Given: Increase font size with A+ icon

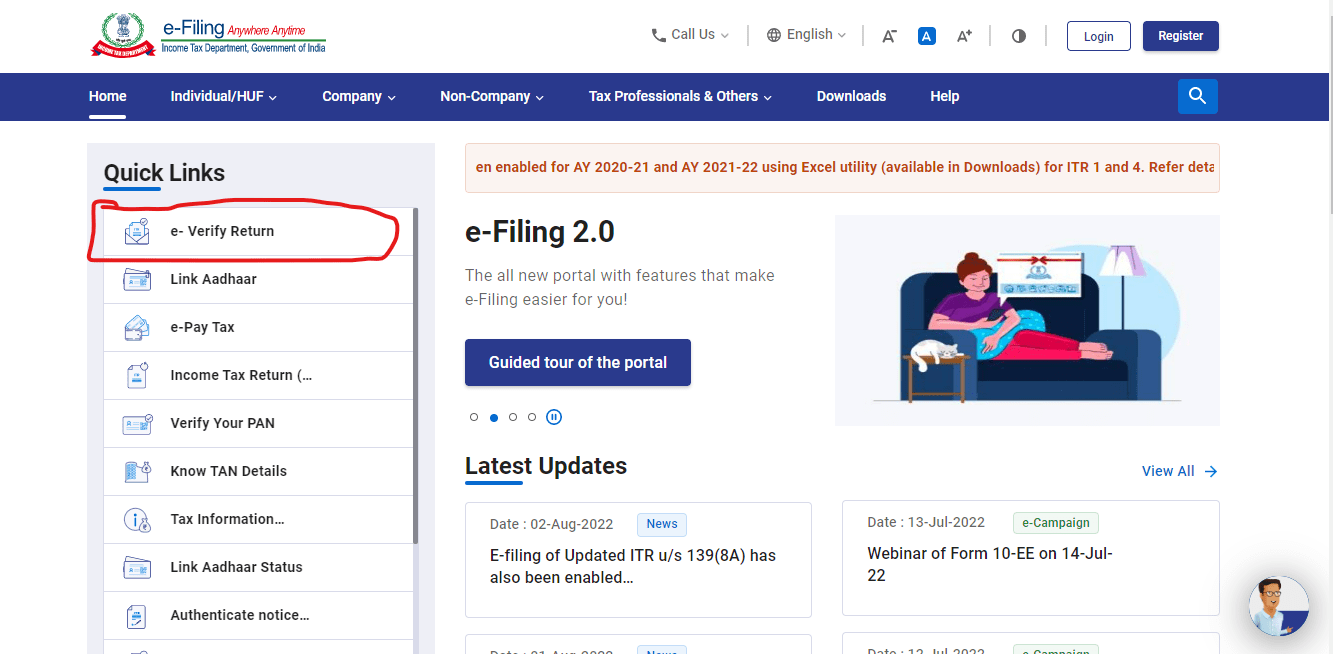Looking at the screenshot, I should (964, 36).
